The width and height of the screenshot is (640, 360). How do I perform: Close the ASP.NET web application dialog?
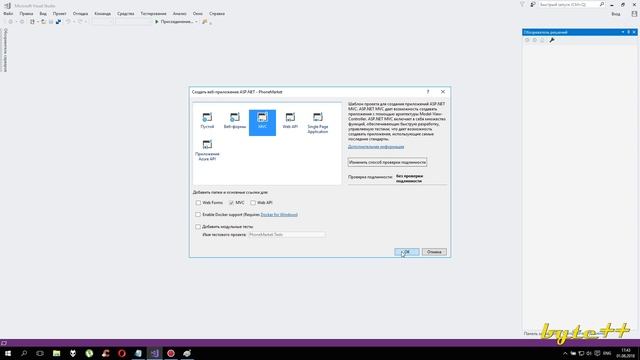click(443, 92)
